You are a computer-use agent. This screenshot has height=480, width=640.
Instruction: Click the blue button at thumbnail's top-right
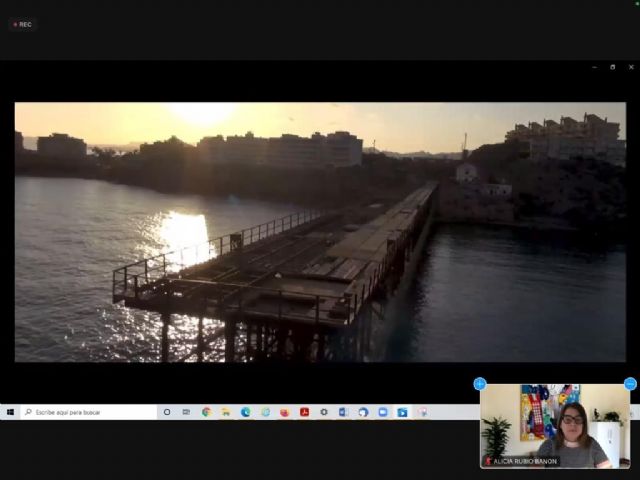(x=630, y=384)
